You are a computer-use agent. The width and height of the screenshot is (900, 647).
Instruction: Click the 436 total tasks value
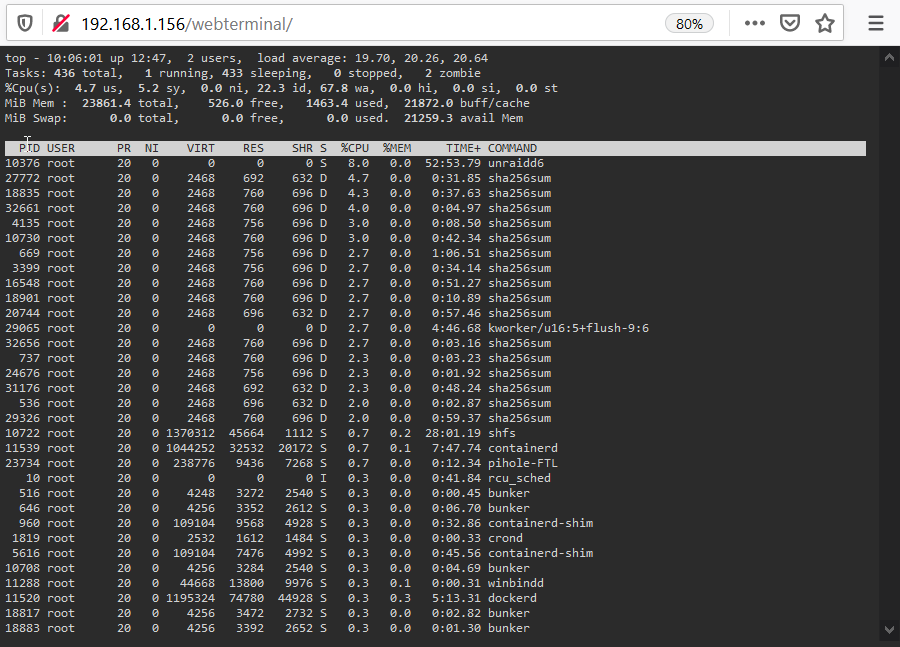click(x=85, y=73)
